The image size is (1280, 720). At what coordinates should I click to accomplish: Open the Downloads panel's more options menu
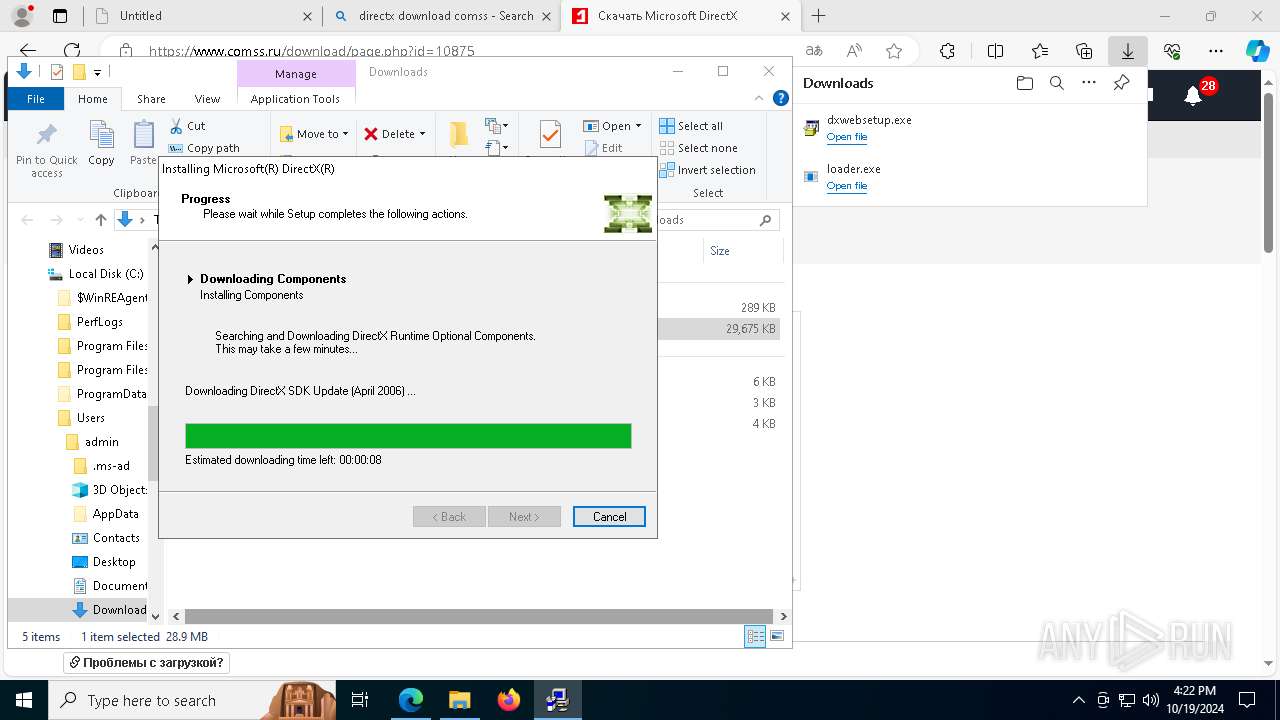1089,83
